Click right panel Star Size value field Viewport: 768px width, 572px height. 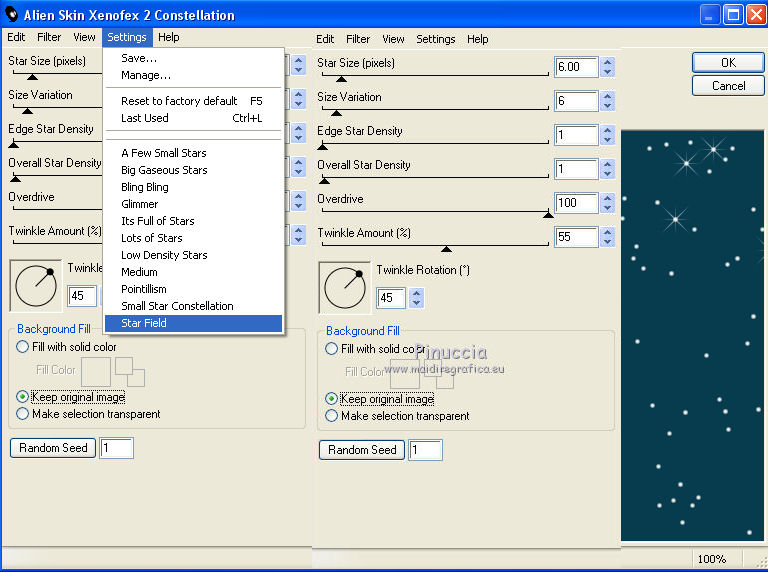click(576, 67)
